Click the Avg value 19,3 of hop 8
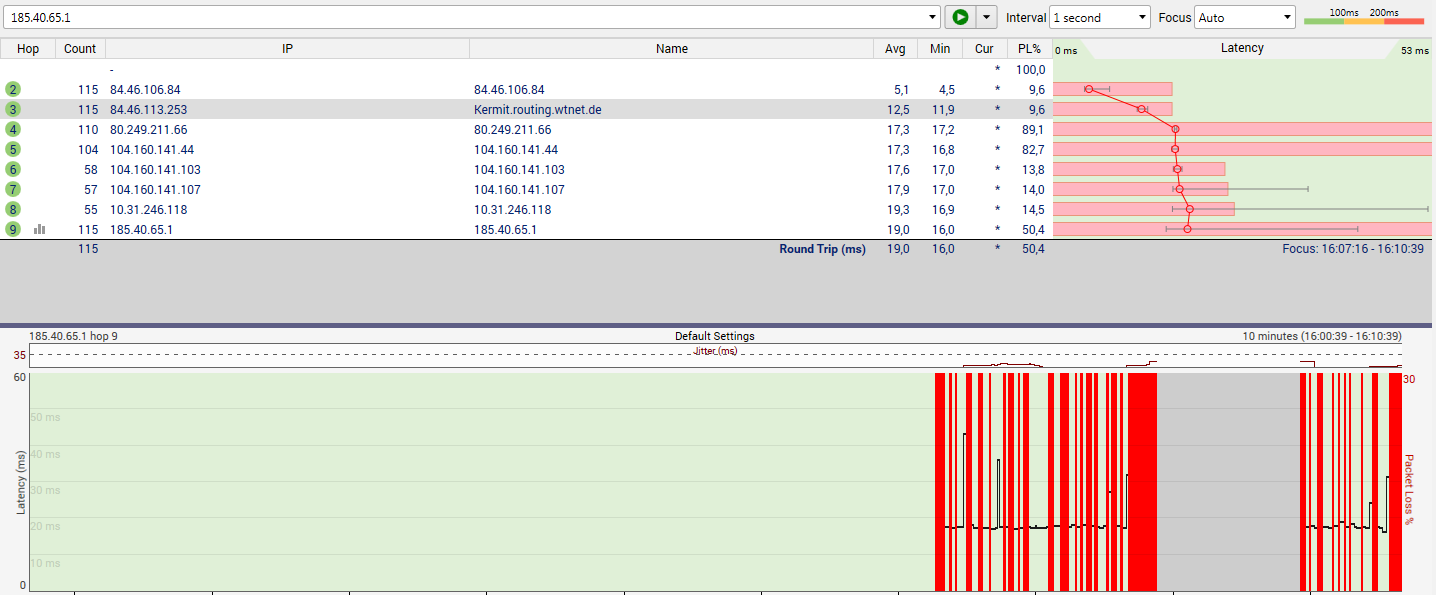The height and width of the screenshot is (595, 1436). (898, 210)
